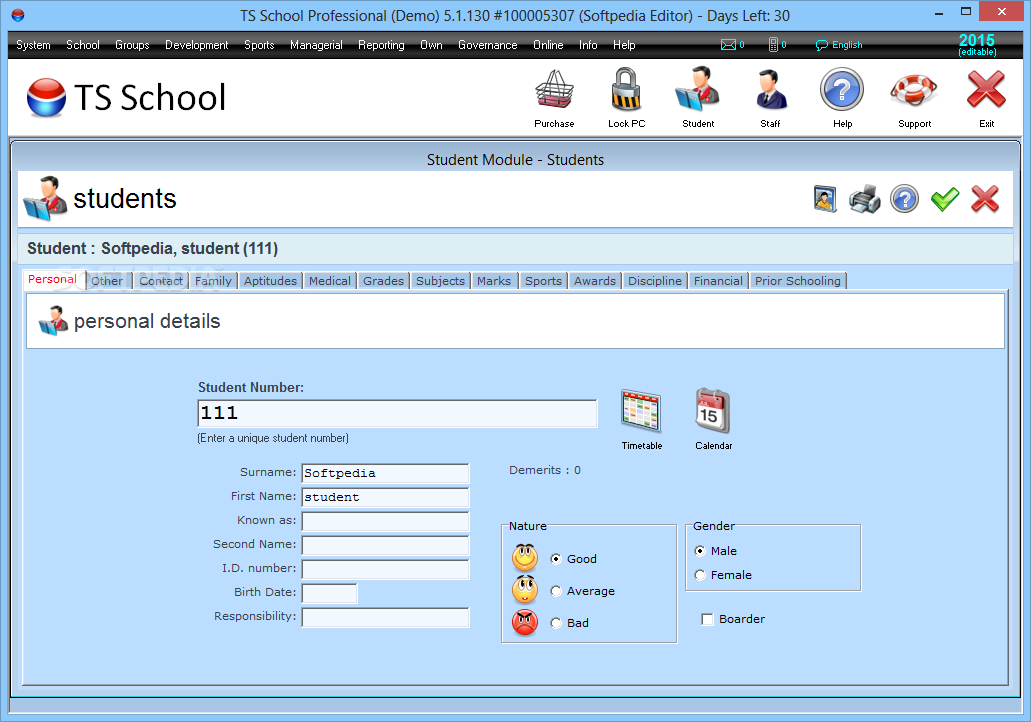Switch to the Marks tab
Image resolution: width=1031 pixels, height=722 pixels.
494,281
